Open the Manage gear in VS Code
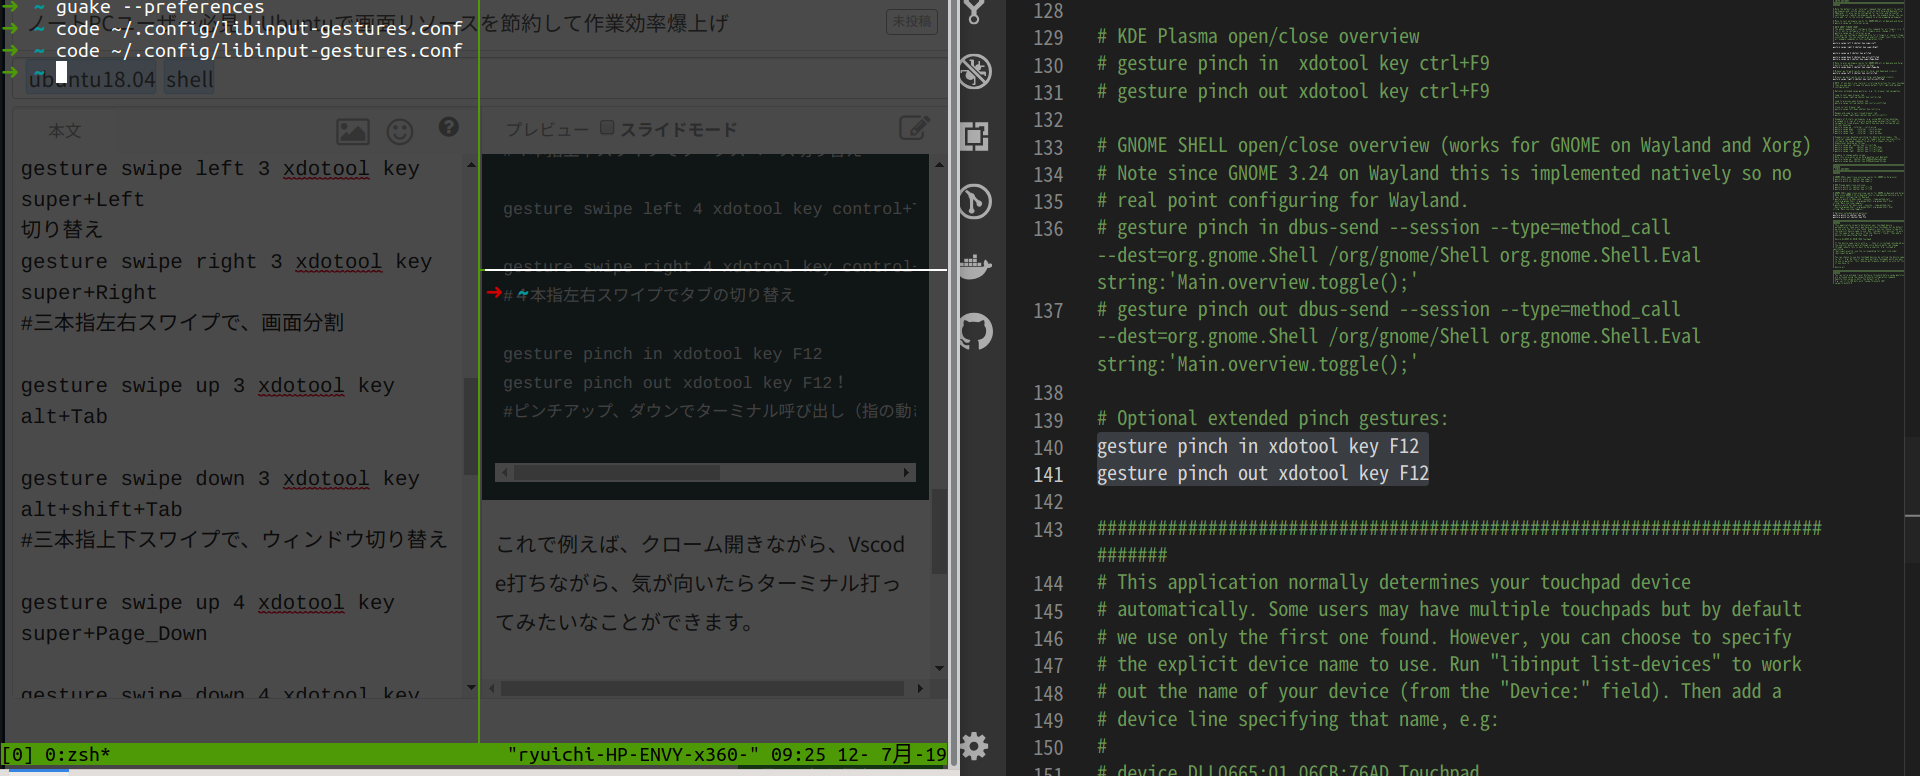This screenshot has width=1920, height=776. point(975,745)
